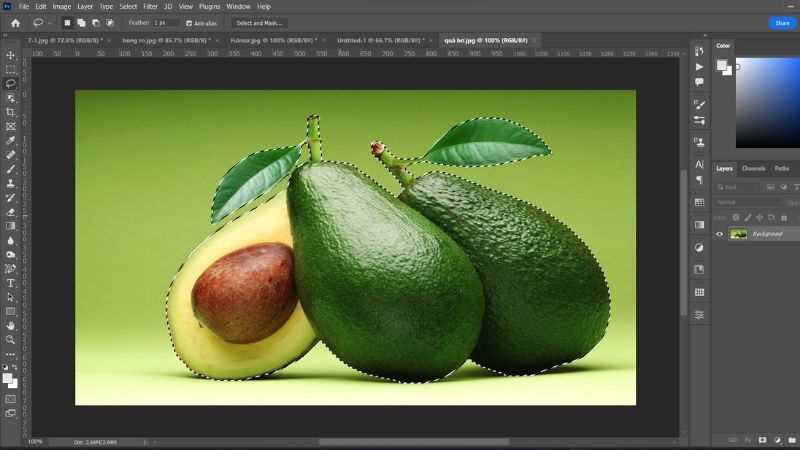
Task: Select the Path Selection arrow tool
Action: click(x=10, y=297)
